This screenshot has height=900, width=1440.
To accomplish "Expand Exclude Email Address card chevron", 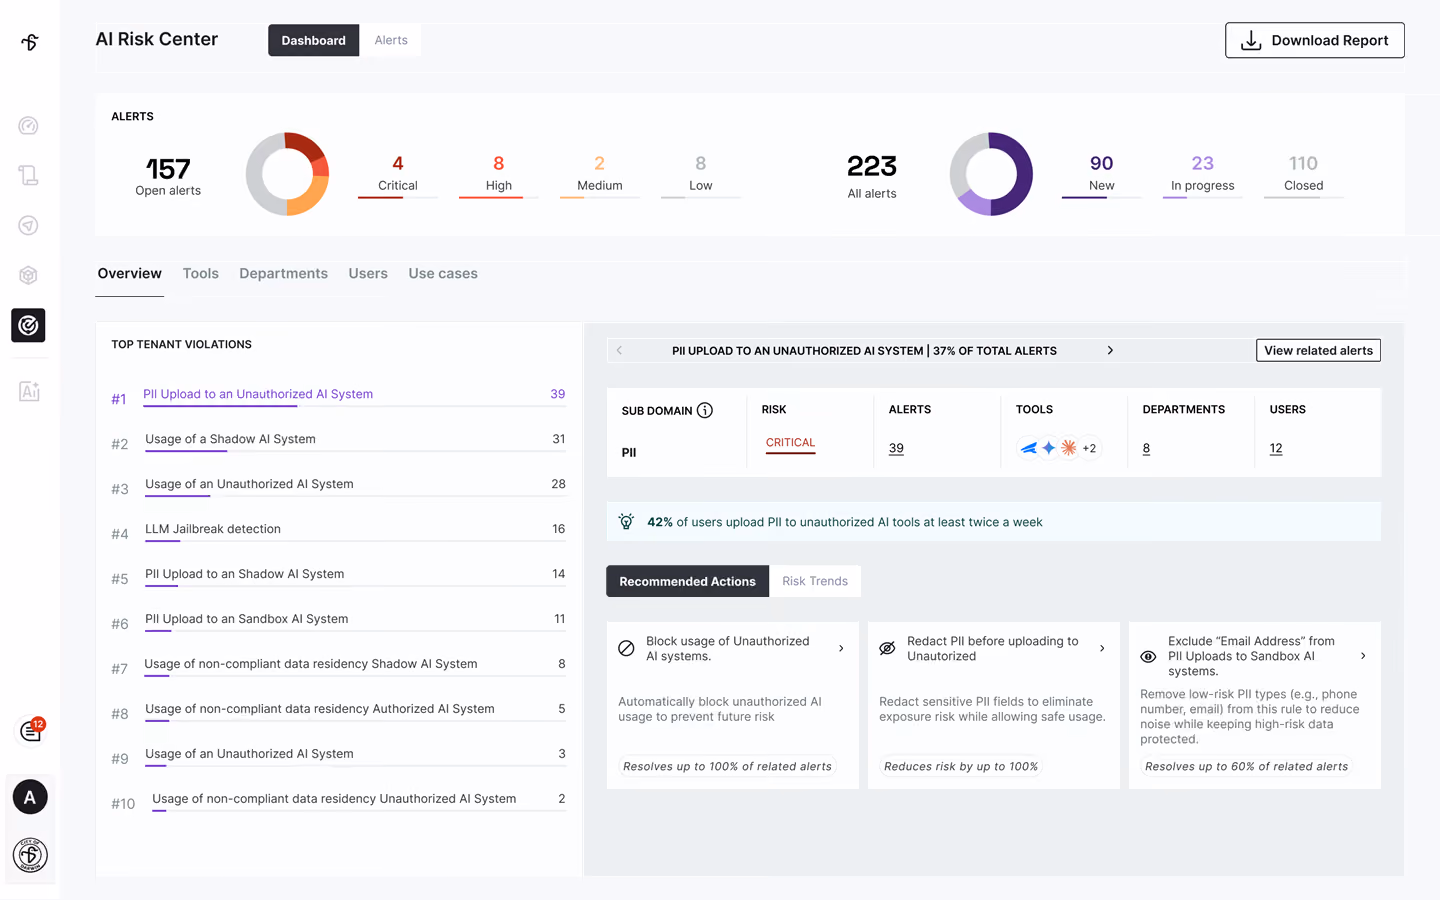I will coord(1363,656).
